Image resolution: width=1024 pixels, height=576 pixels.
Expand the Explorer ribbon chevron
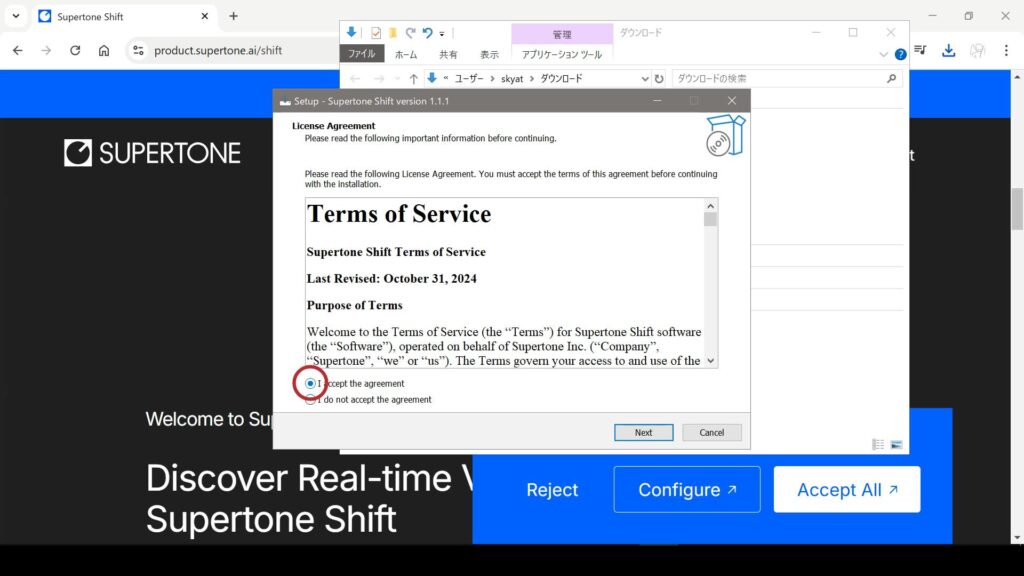coord(884,55)
